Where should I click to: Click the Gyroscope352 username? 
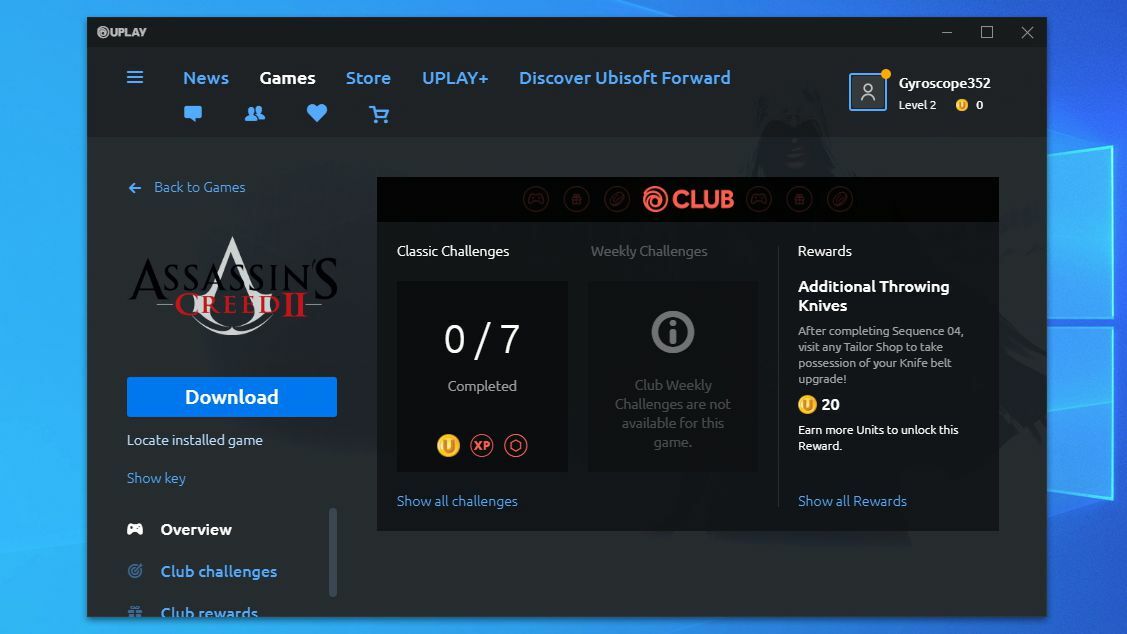coord(944,83)
